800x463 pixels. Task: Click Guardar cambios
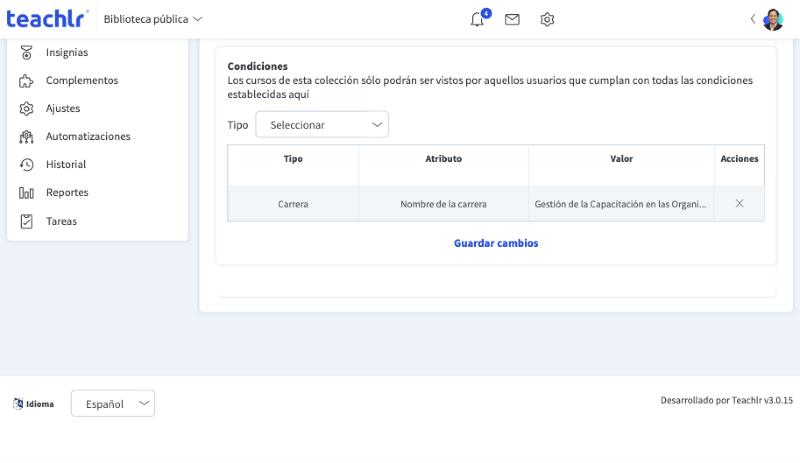point(496,243)
